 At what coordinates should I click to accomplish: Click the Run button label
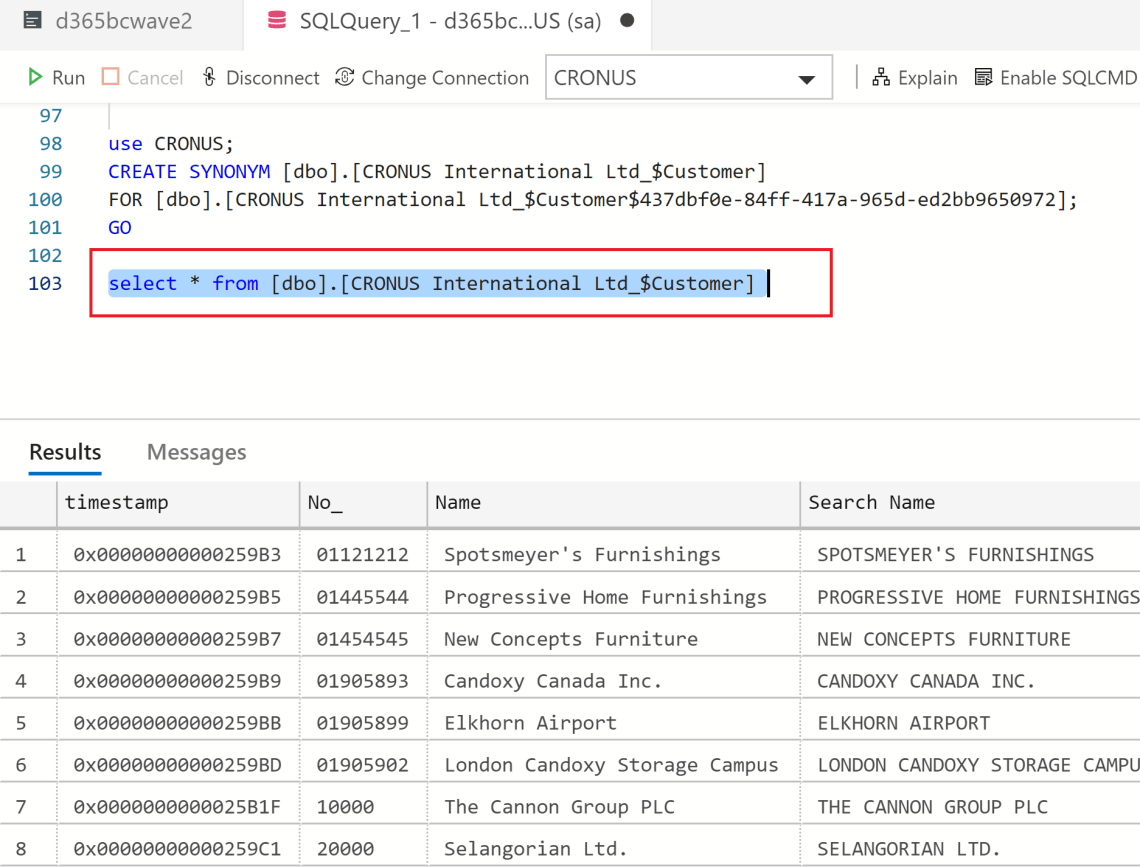pyautogui.click(x=65, y=77)
